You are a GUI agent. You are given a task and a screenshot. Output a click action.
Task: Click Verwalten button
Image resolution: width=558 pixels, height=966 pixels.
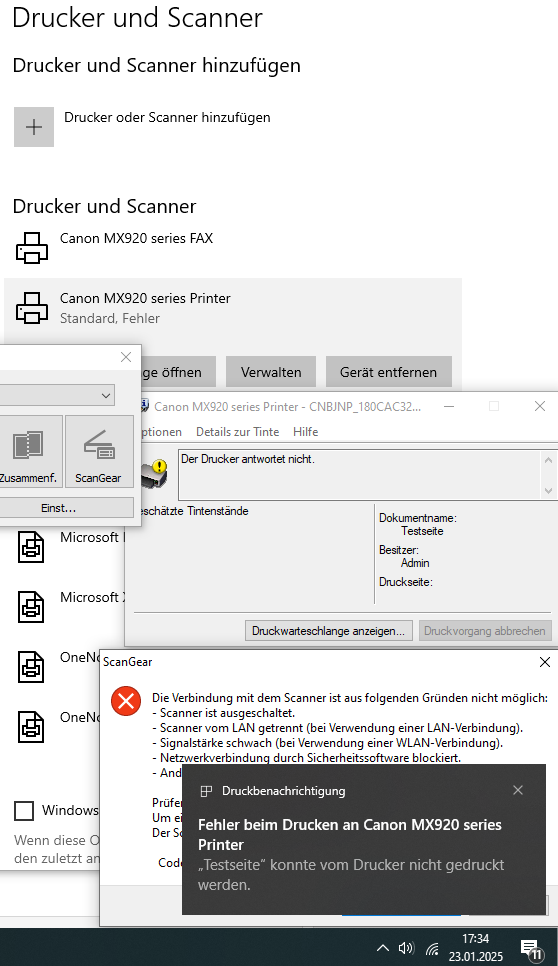click(x=271, y=372)
